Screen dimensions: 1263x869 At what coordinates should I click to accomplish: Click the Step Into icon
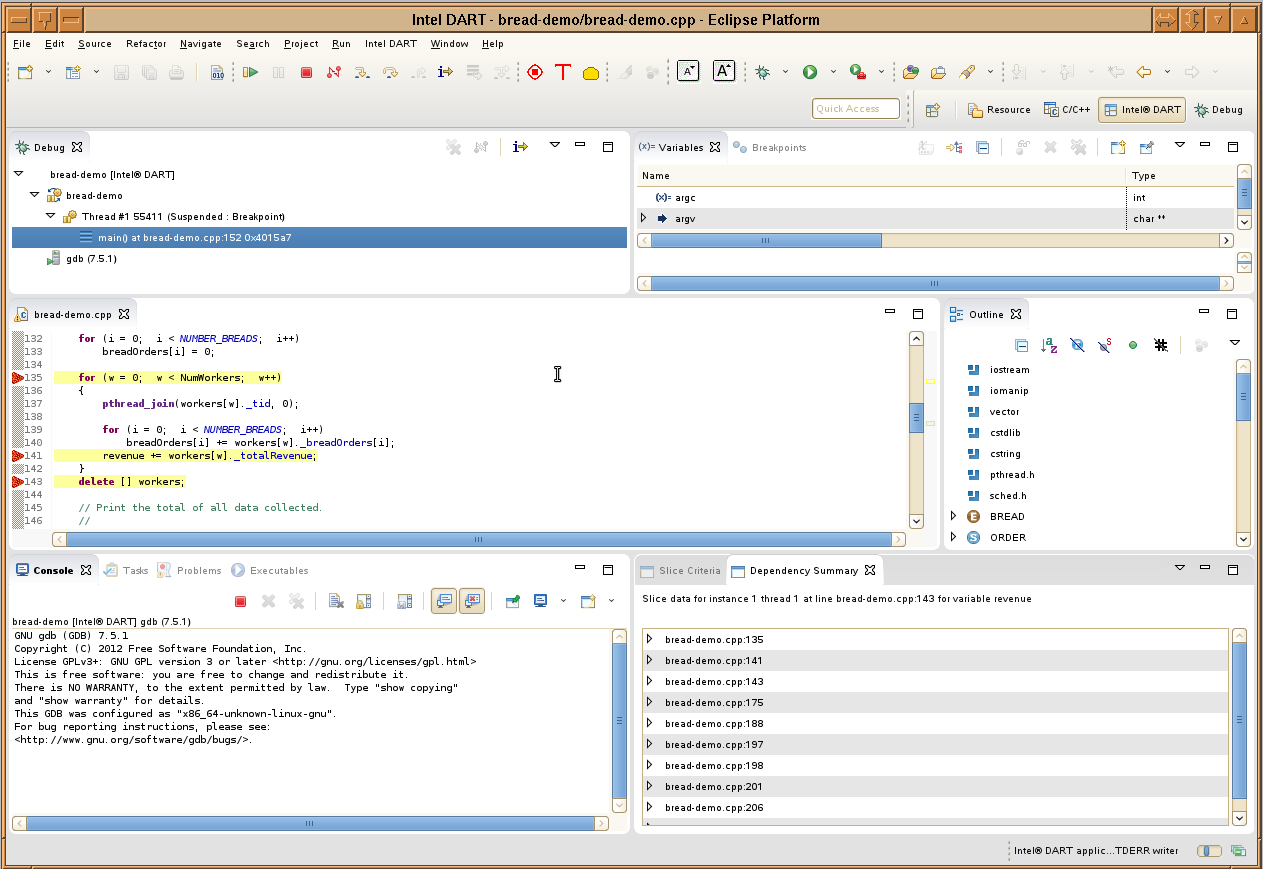point(362,72)
